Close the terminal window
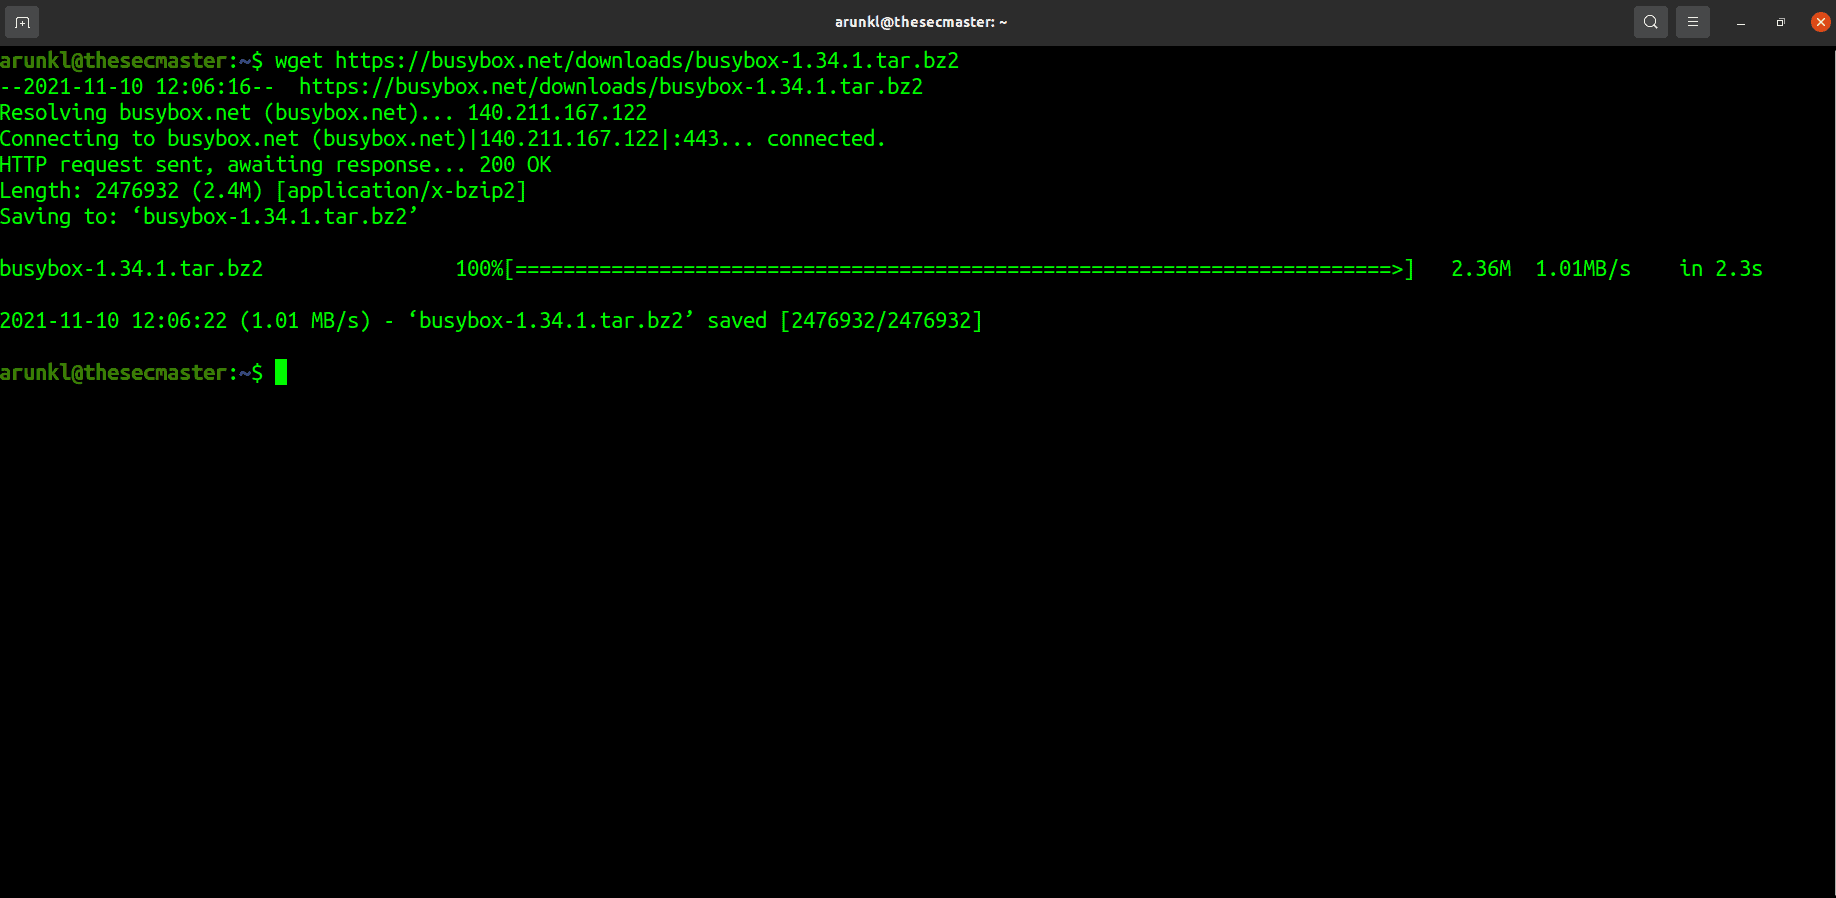The height and width of the screenshot is (898, 1836). pyautogui.click(x=1820, y=22)
